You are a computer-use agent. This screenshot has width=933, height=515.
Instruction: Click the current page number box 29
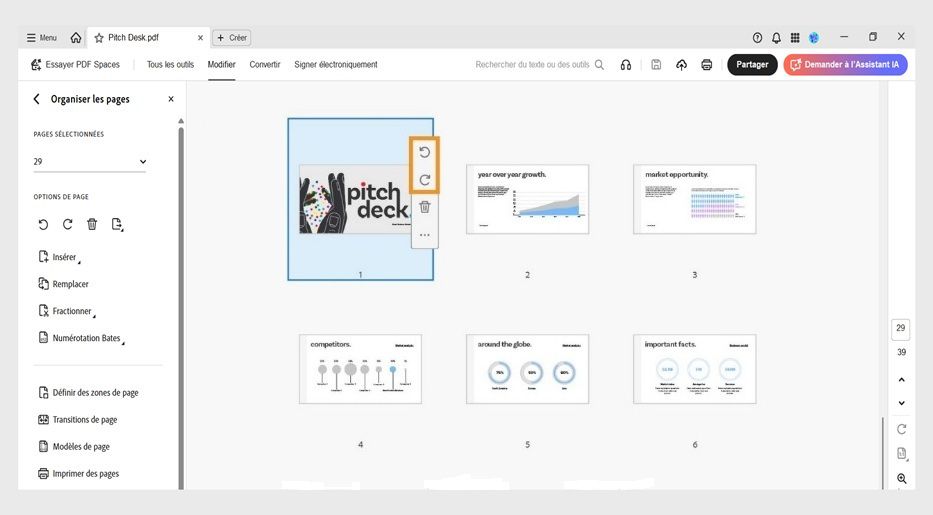[901, 328]
